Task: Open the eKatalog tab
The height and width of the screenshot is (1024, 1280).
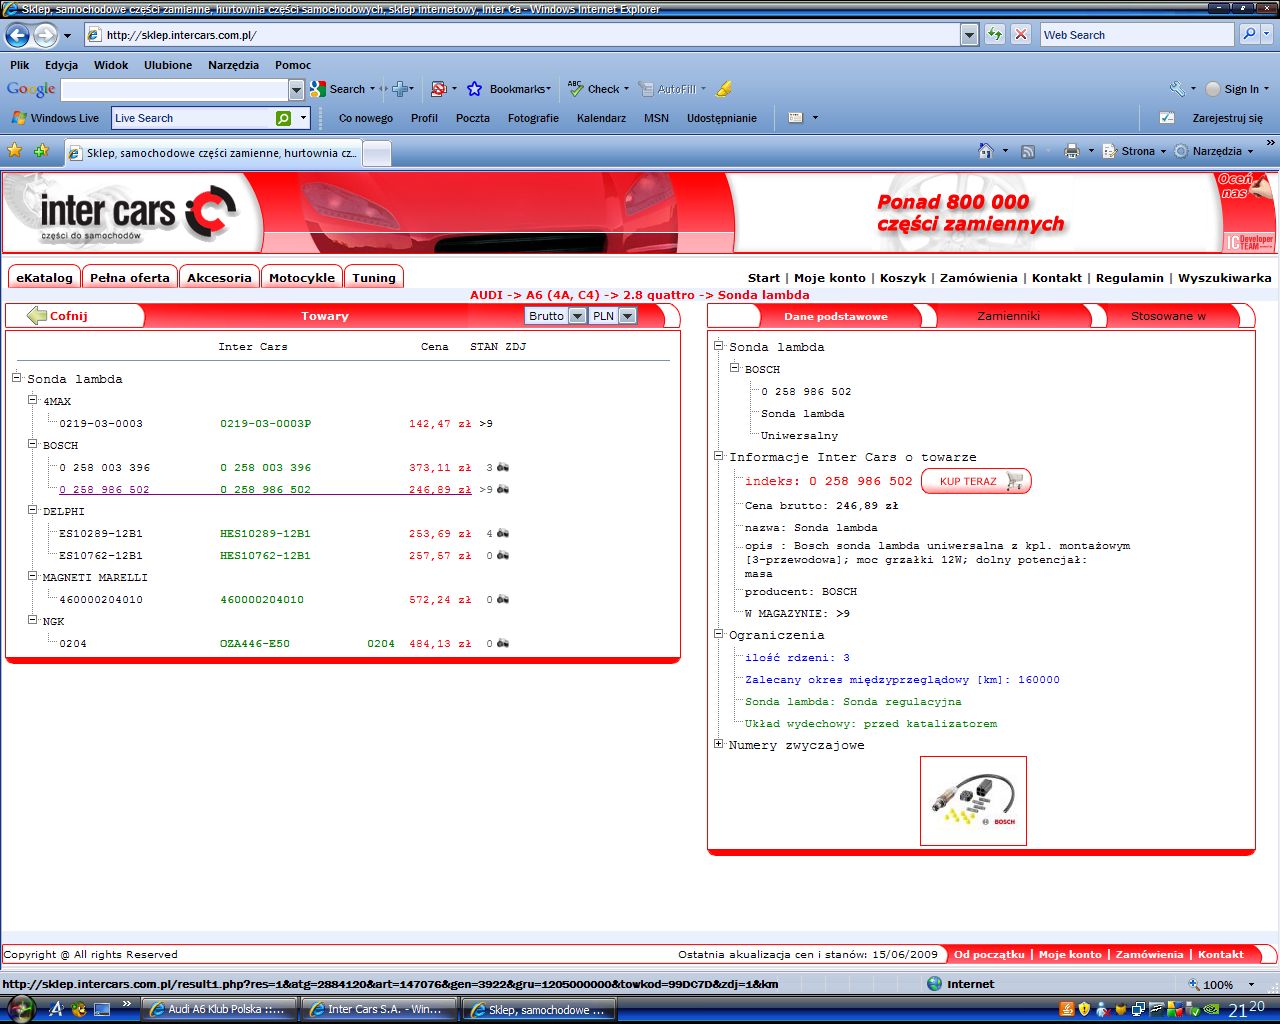Action: click(x=44, y=278)
